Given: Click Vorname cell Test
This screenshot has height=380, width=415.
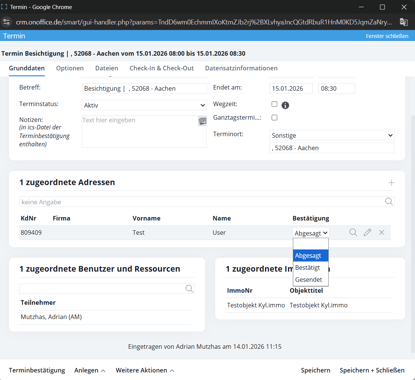Looking at the screenshot, I should pyautogui.click(x=139, y=233).
